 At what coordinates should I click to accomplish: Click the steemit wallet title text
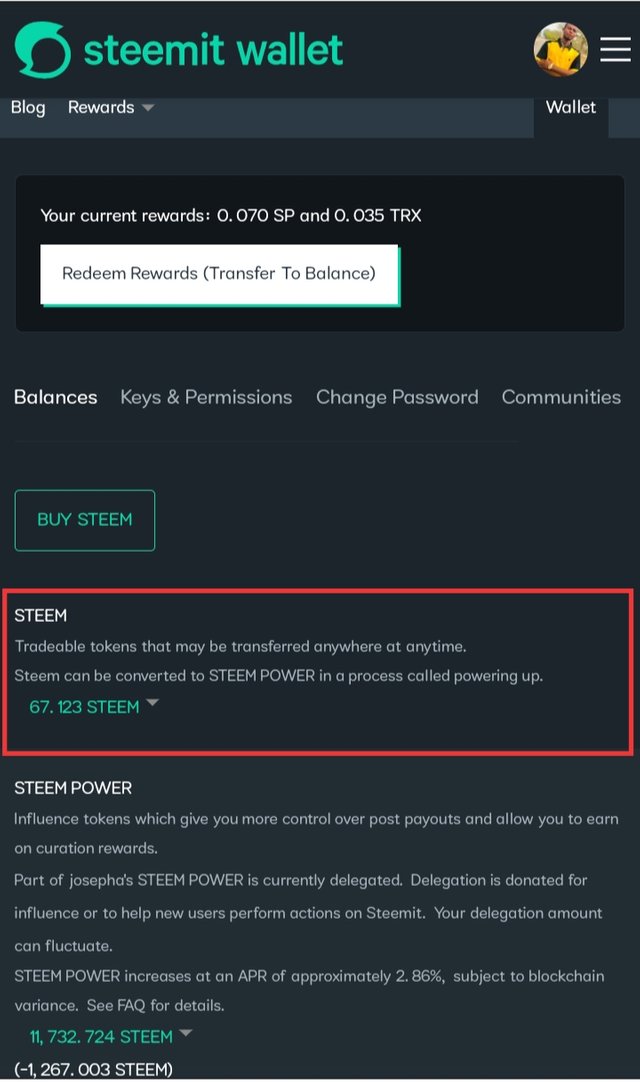click(213, 50)
